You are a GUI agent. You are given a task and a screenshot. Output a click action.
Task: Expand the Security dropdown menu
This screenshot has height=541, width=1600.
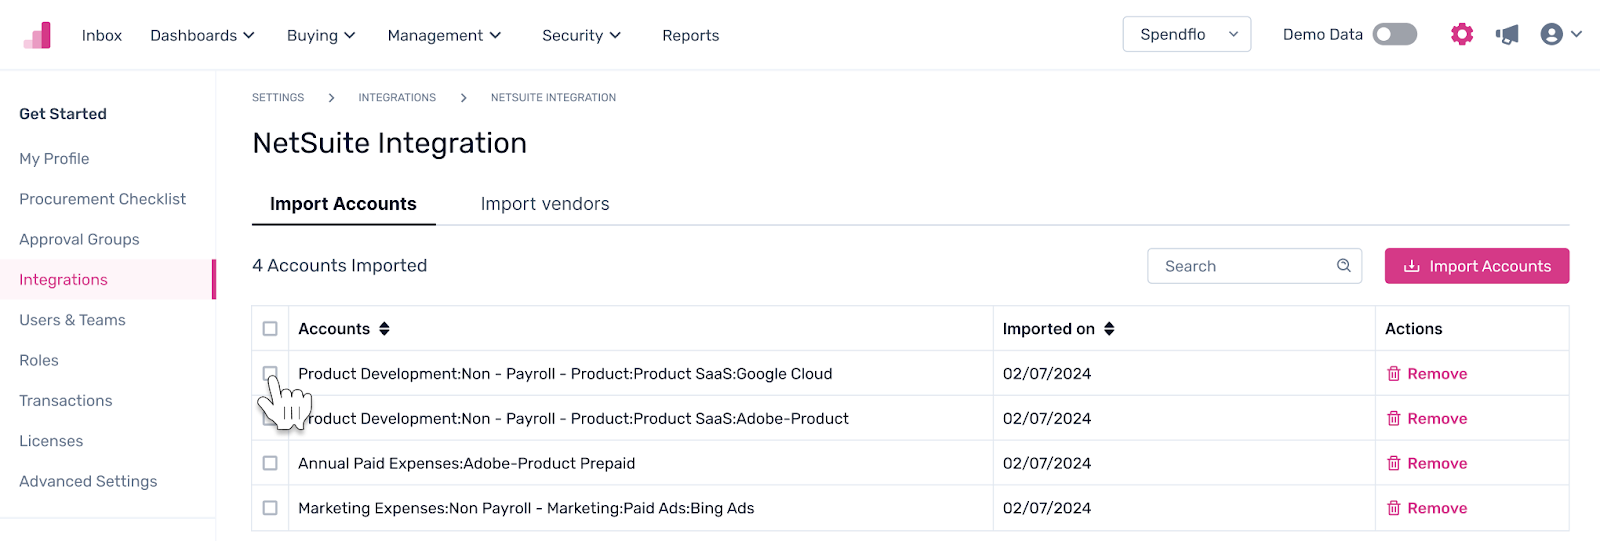pyautogui.click(x=581, y=35)
